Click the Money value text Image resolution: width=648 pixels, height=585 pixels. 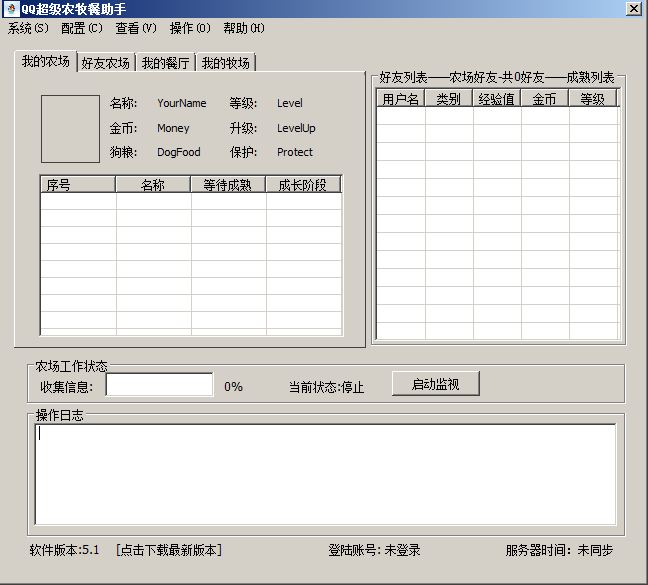point(173,128)
